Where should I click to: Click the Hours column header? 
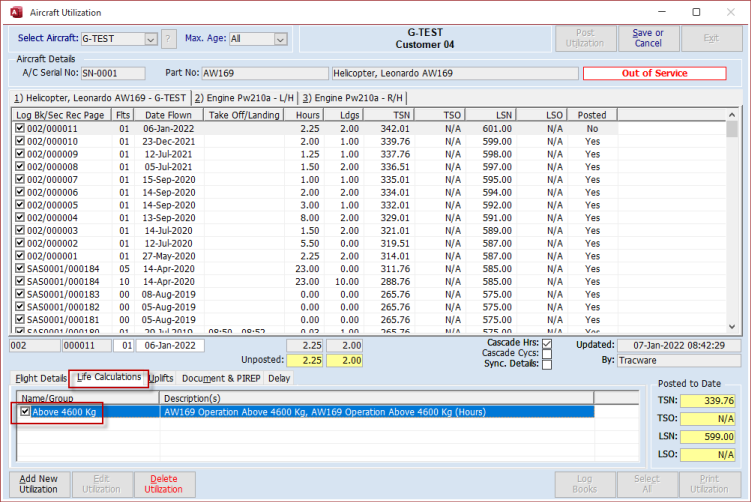click(305, 115)
